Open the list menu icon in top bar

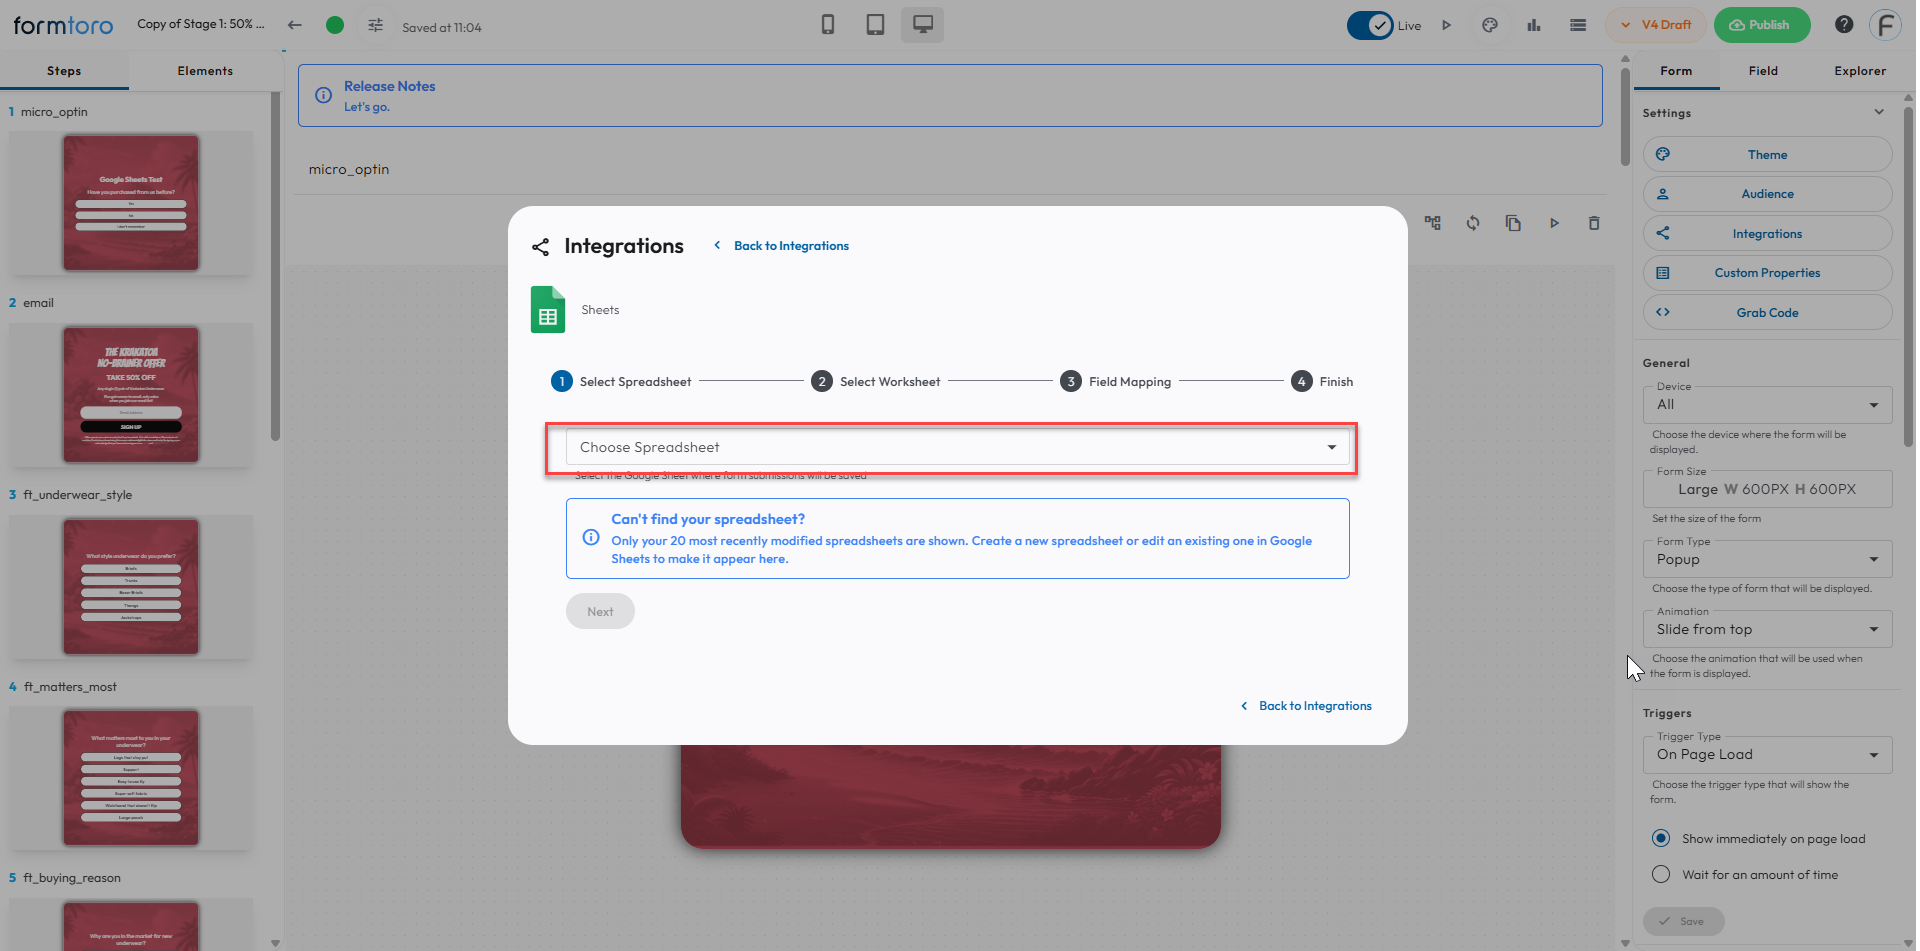[1578, 25]
